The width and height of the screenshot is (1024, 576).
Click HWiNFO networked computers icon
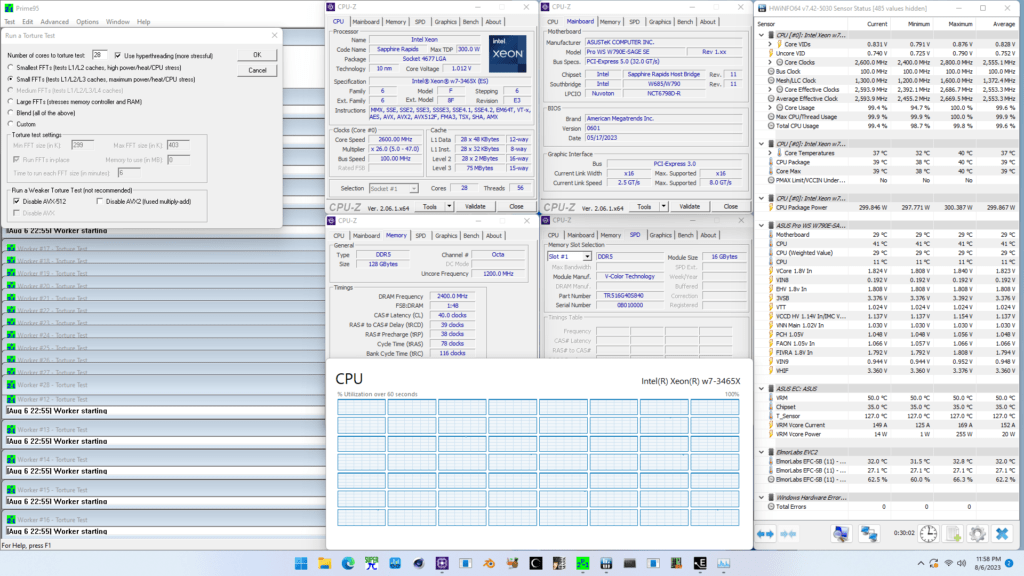pos(869,534)
